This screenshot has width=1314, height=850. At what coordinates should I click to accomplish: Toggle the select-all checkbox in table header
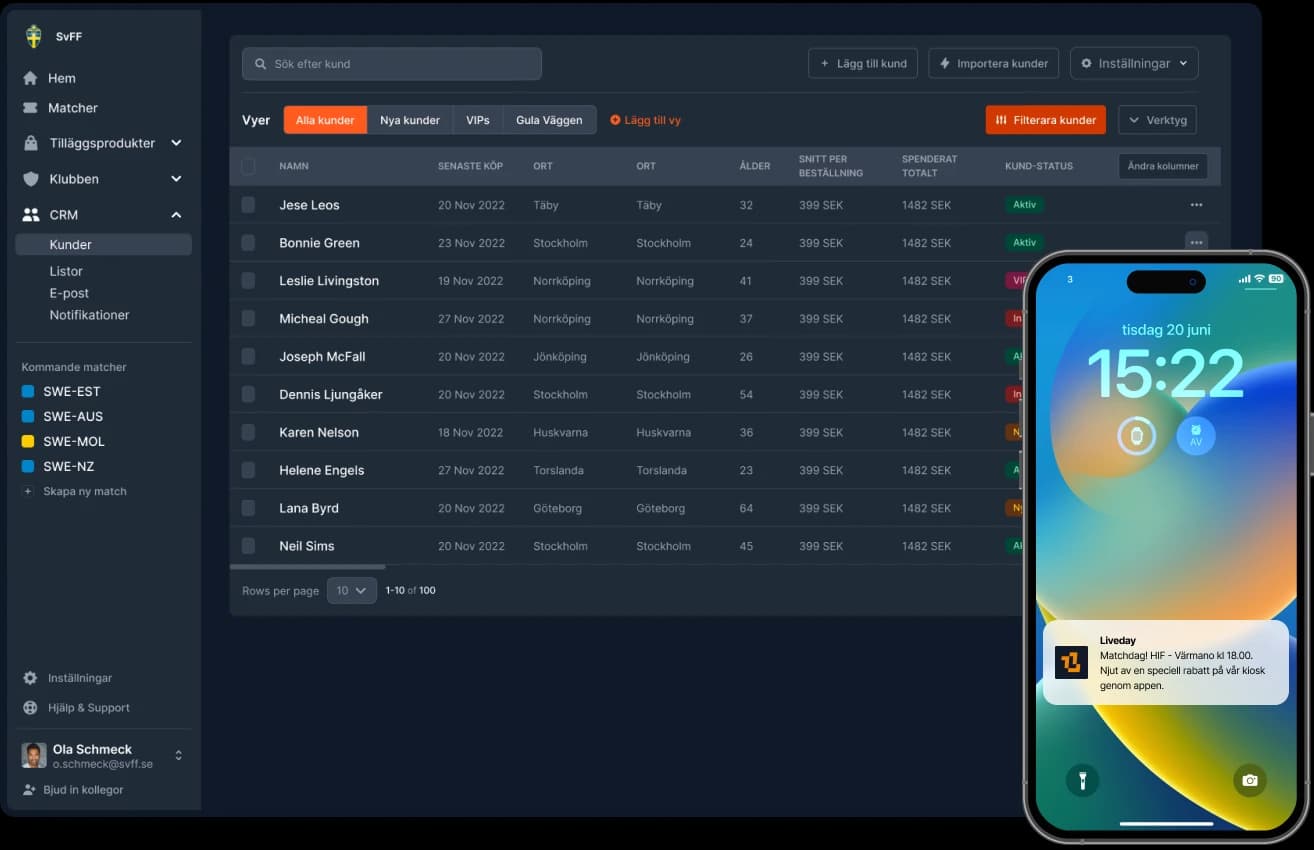(x=248, y=166)
